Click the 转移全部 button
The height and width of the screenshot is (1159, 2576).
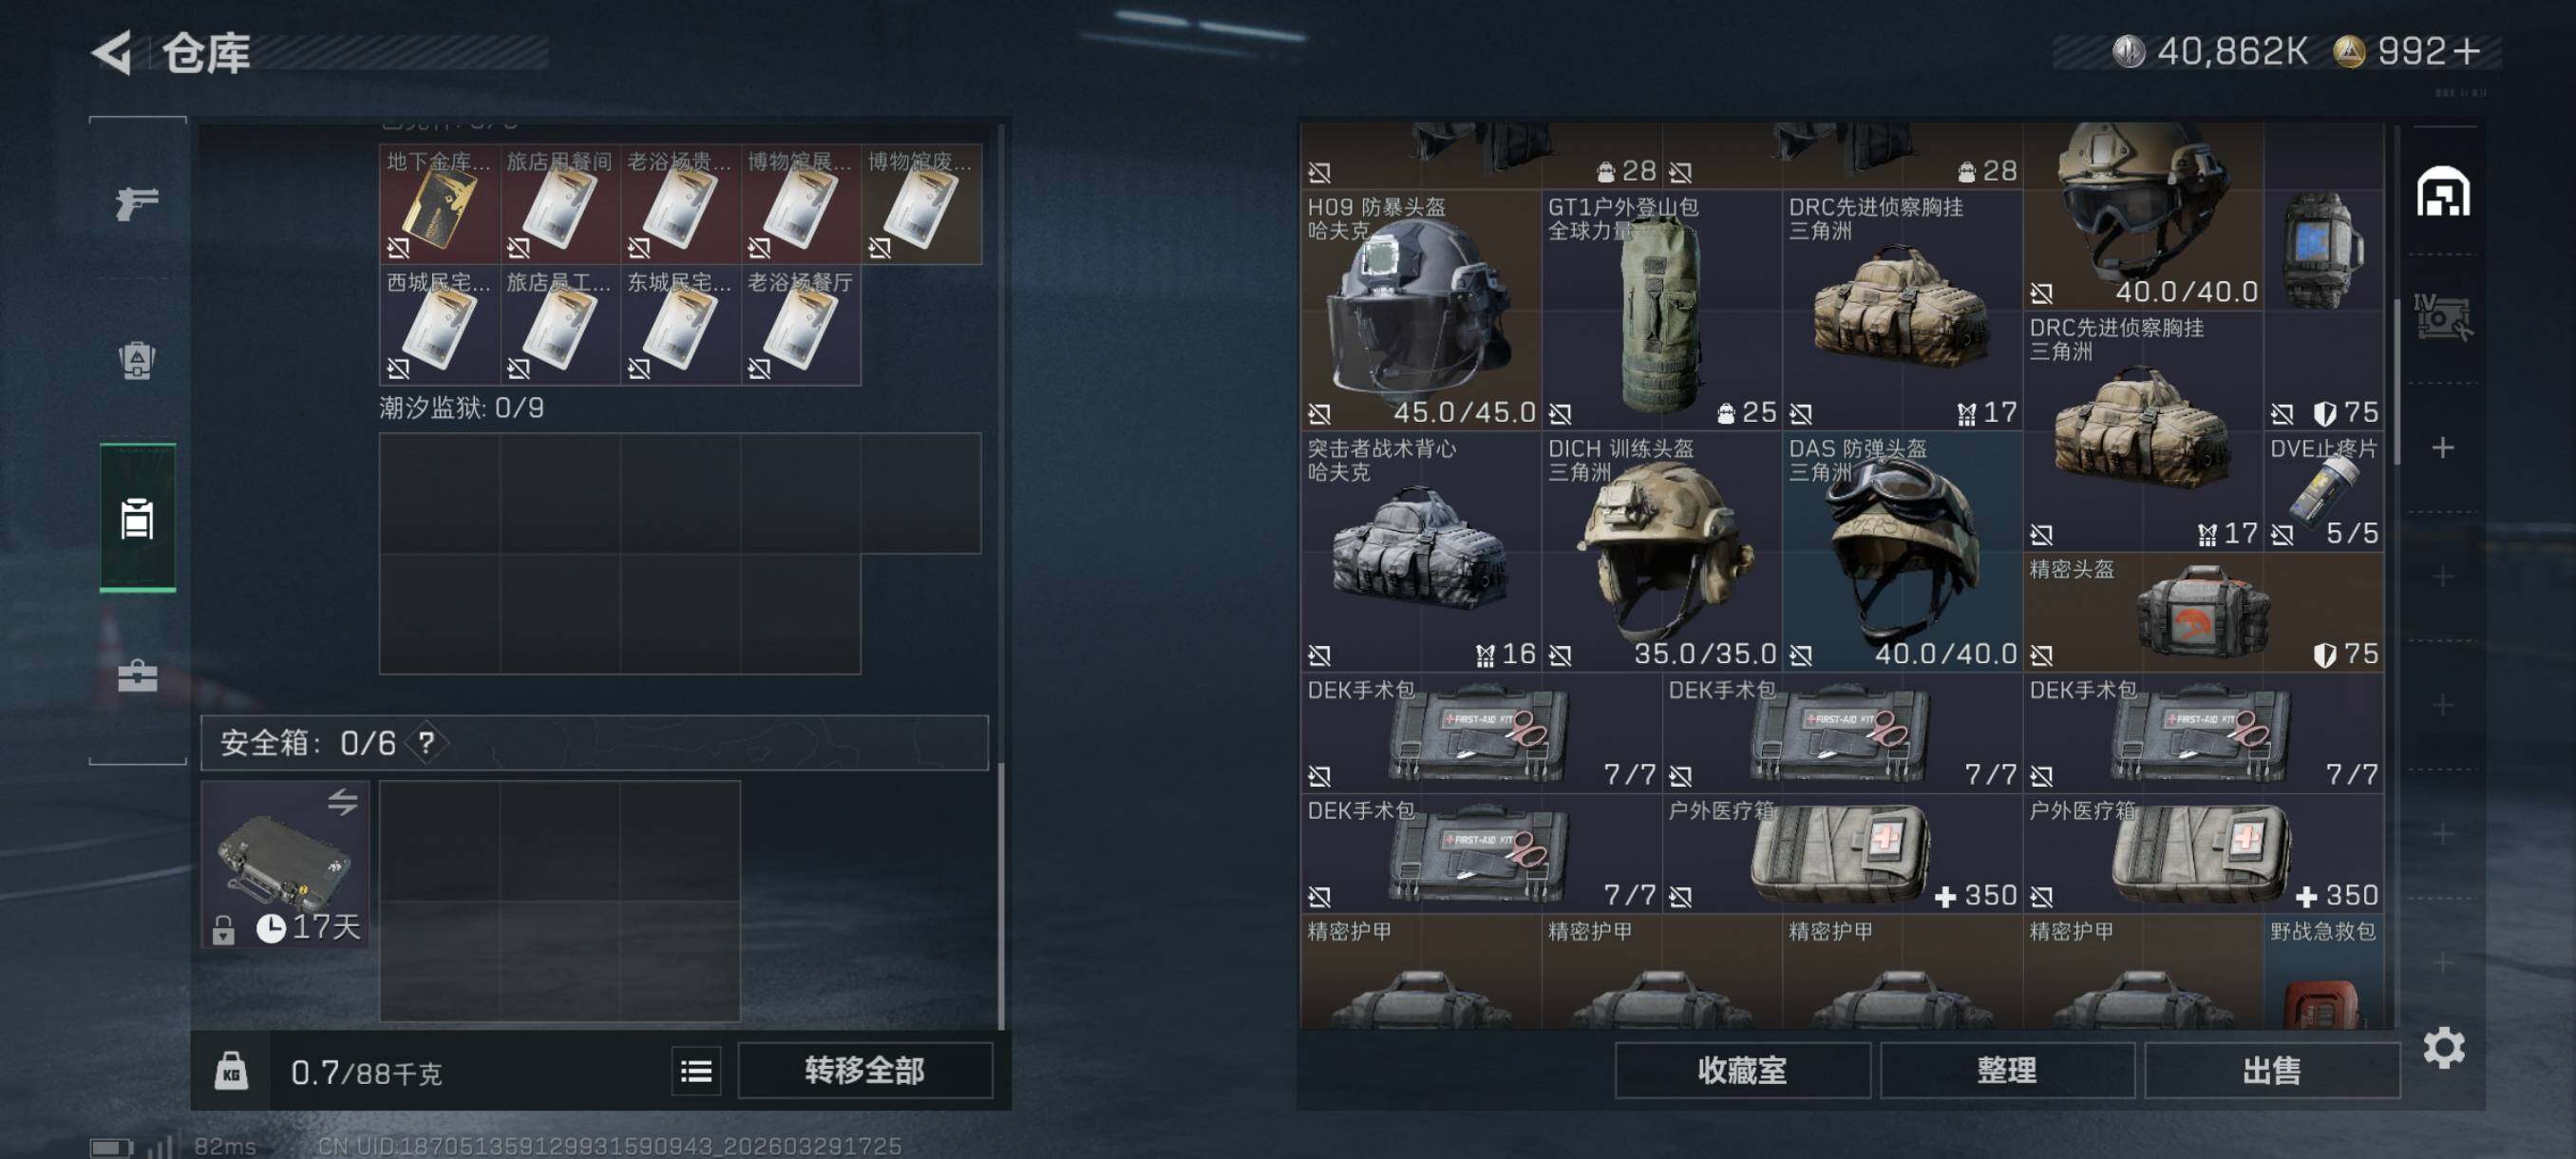point(865,1071)
